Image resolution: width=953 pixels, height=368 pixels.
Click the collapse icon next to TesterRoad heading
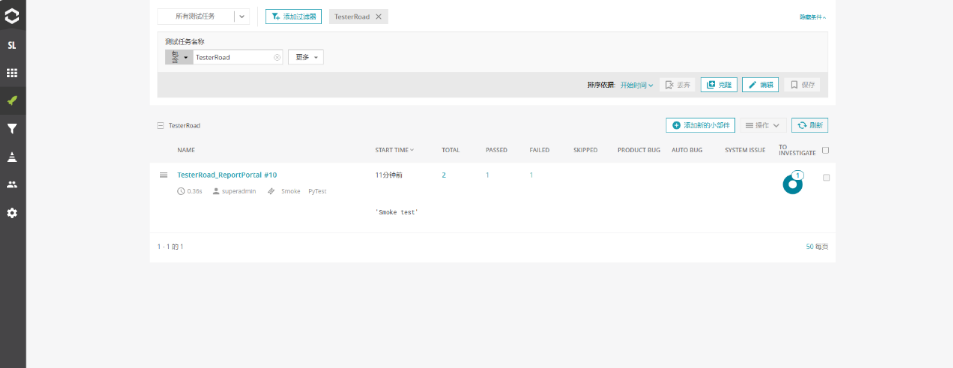[160, 125]
